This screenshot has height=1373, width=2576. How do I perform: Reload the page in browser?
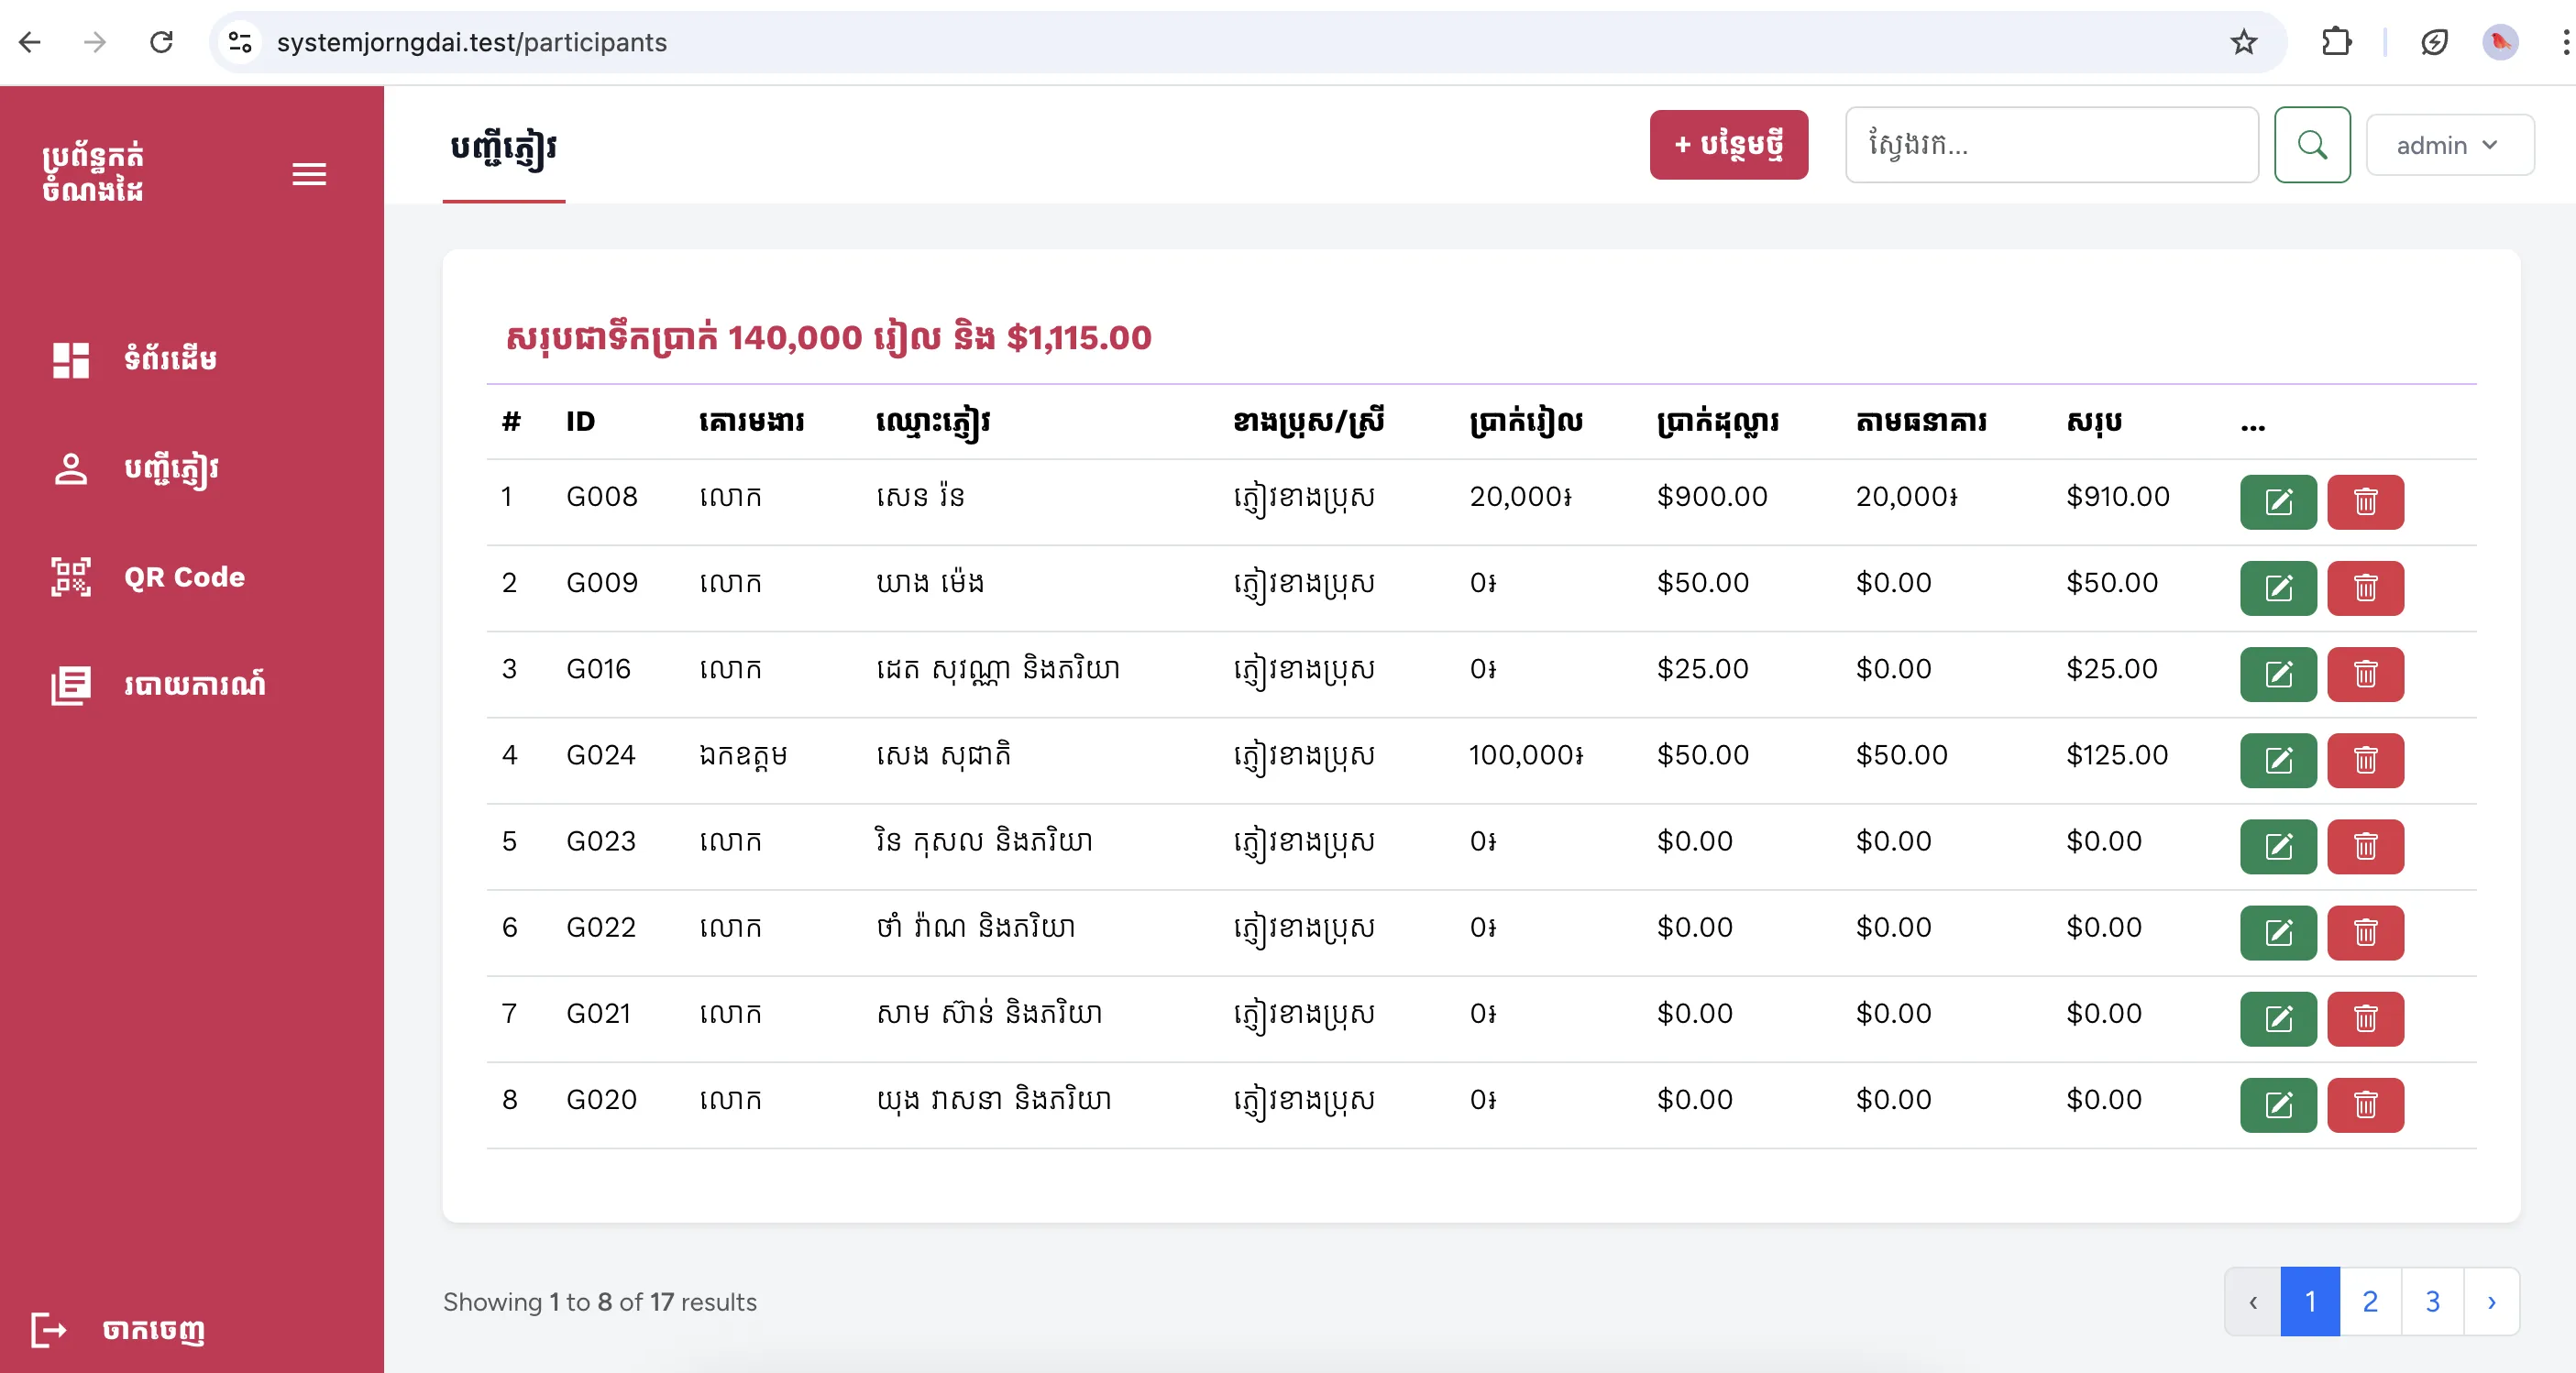(x=161, y=42)
